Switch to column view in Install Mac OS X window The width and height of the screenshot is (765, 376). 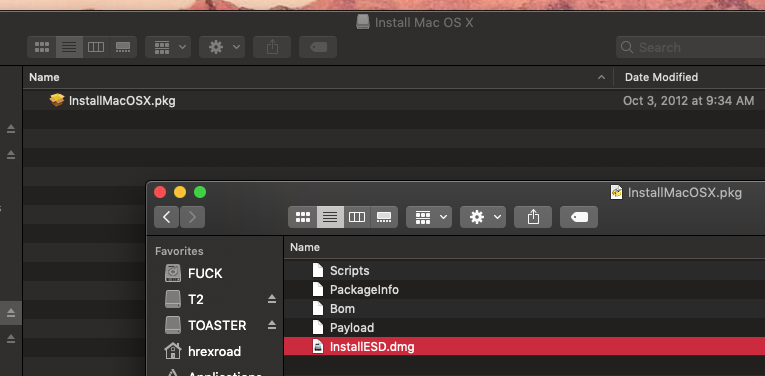pos(96,47)
